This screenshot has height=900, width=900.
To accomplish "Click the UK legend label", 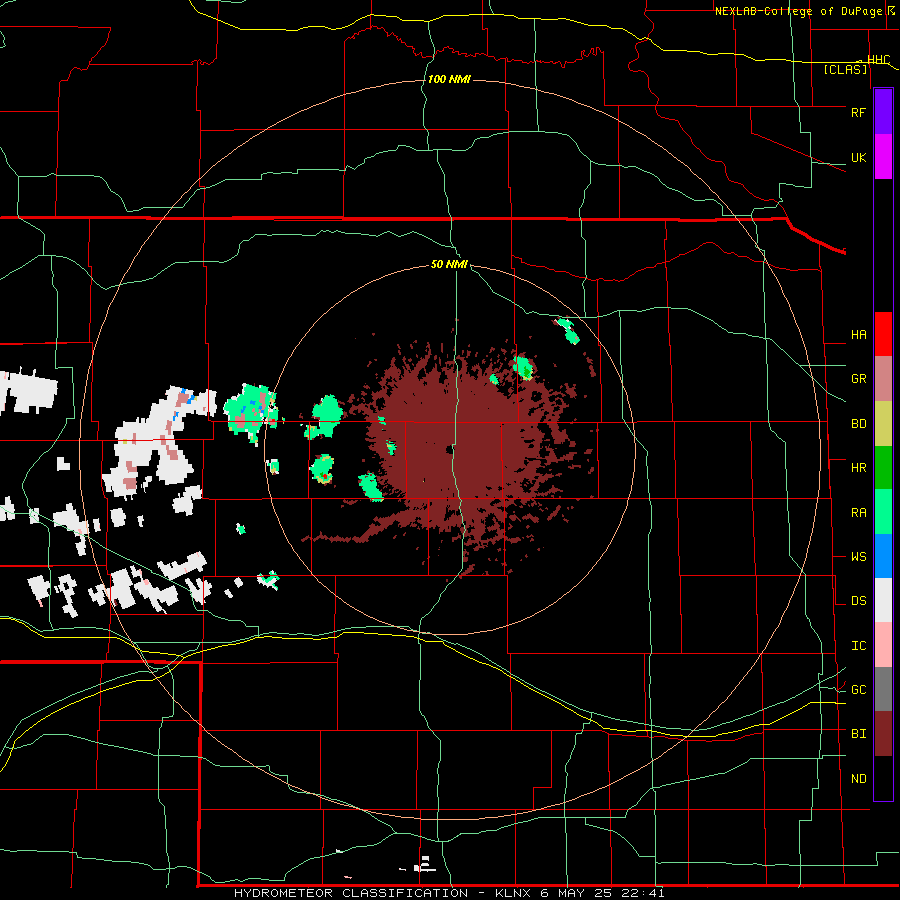I will pyautogui.click(x=858, y=158).
